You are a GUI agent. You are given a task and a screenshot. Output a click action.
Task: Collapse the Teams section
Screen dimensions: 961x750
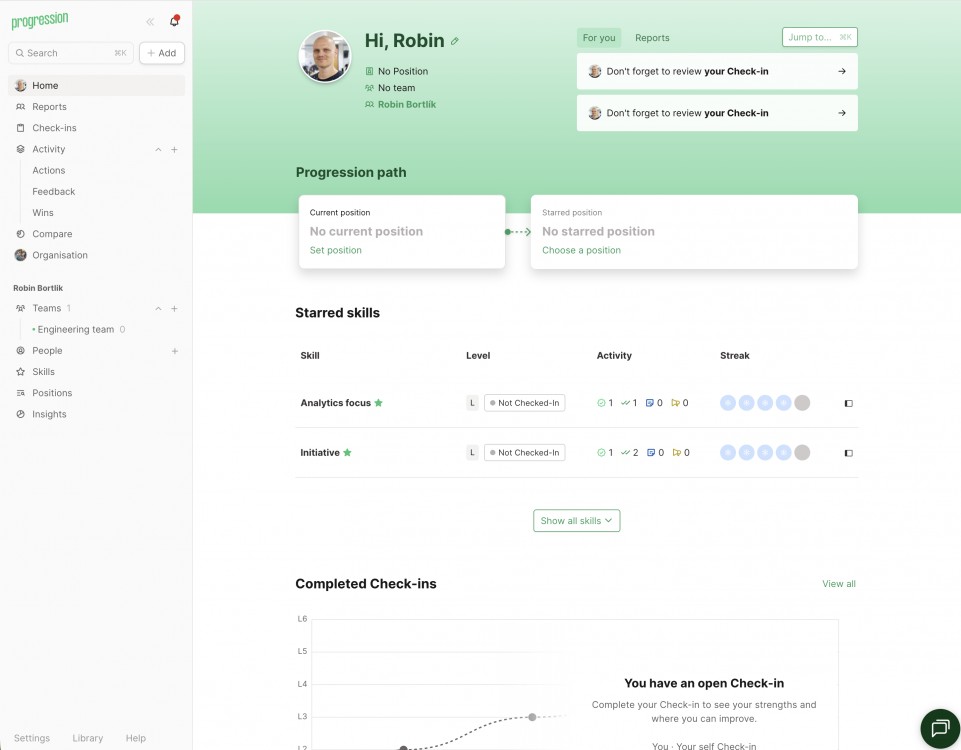point(157,308)
